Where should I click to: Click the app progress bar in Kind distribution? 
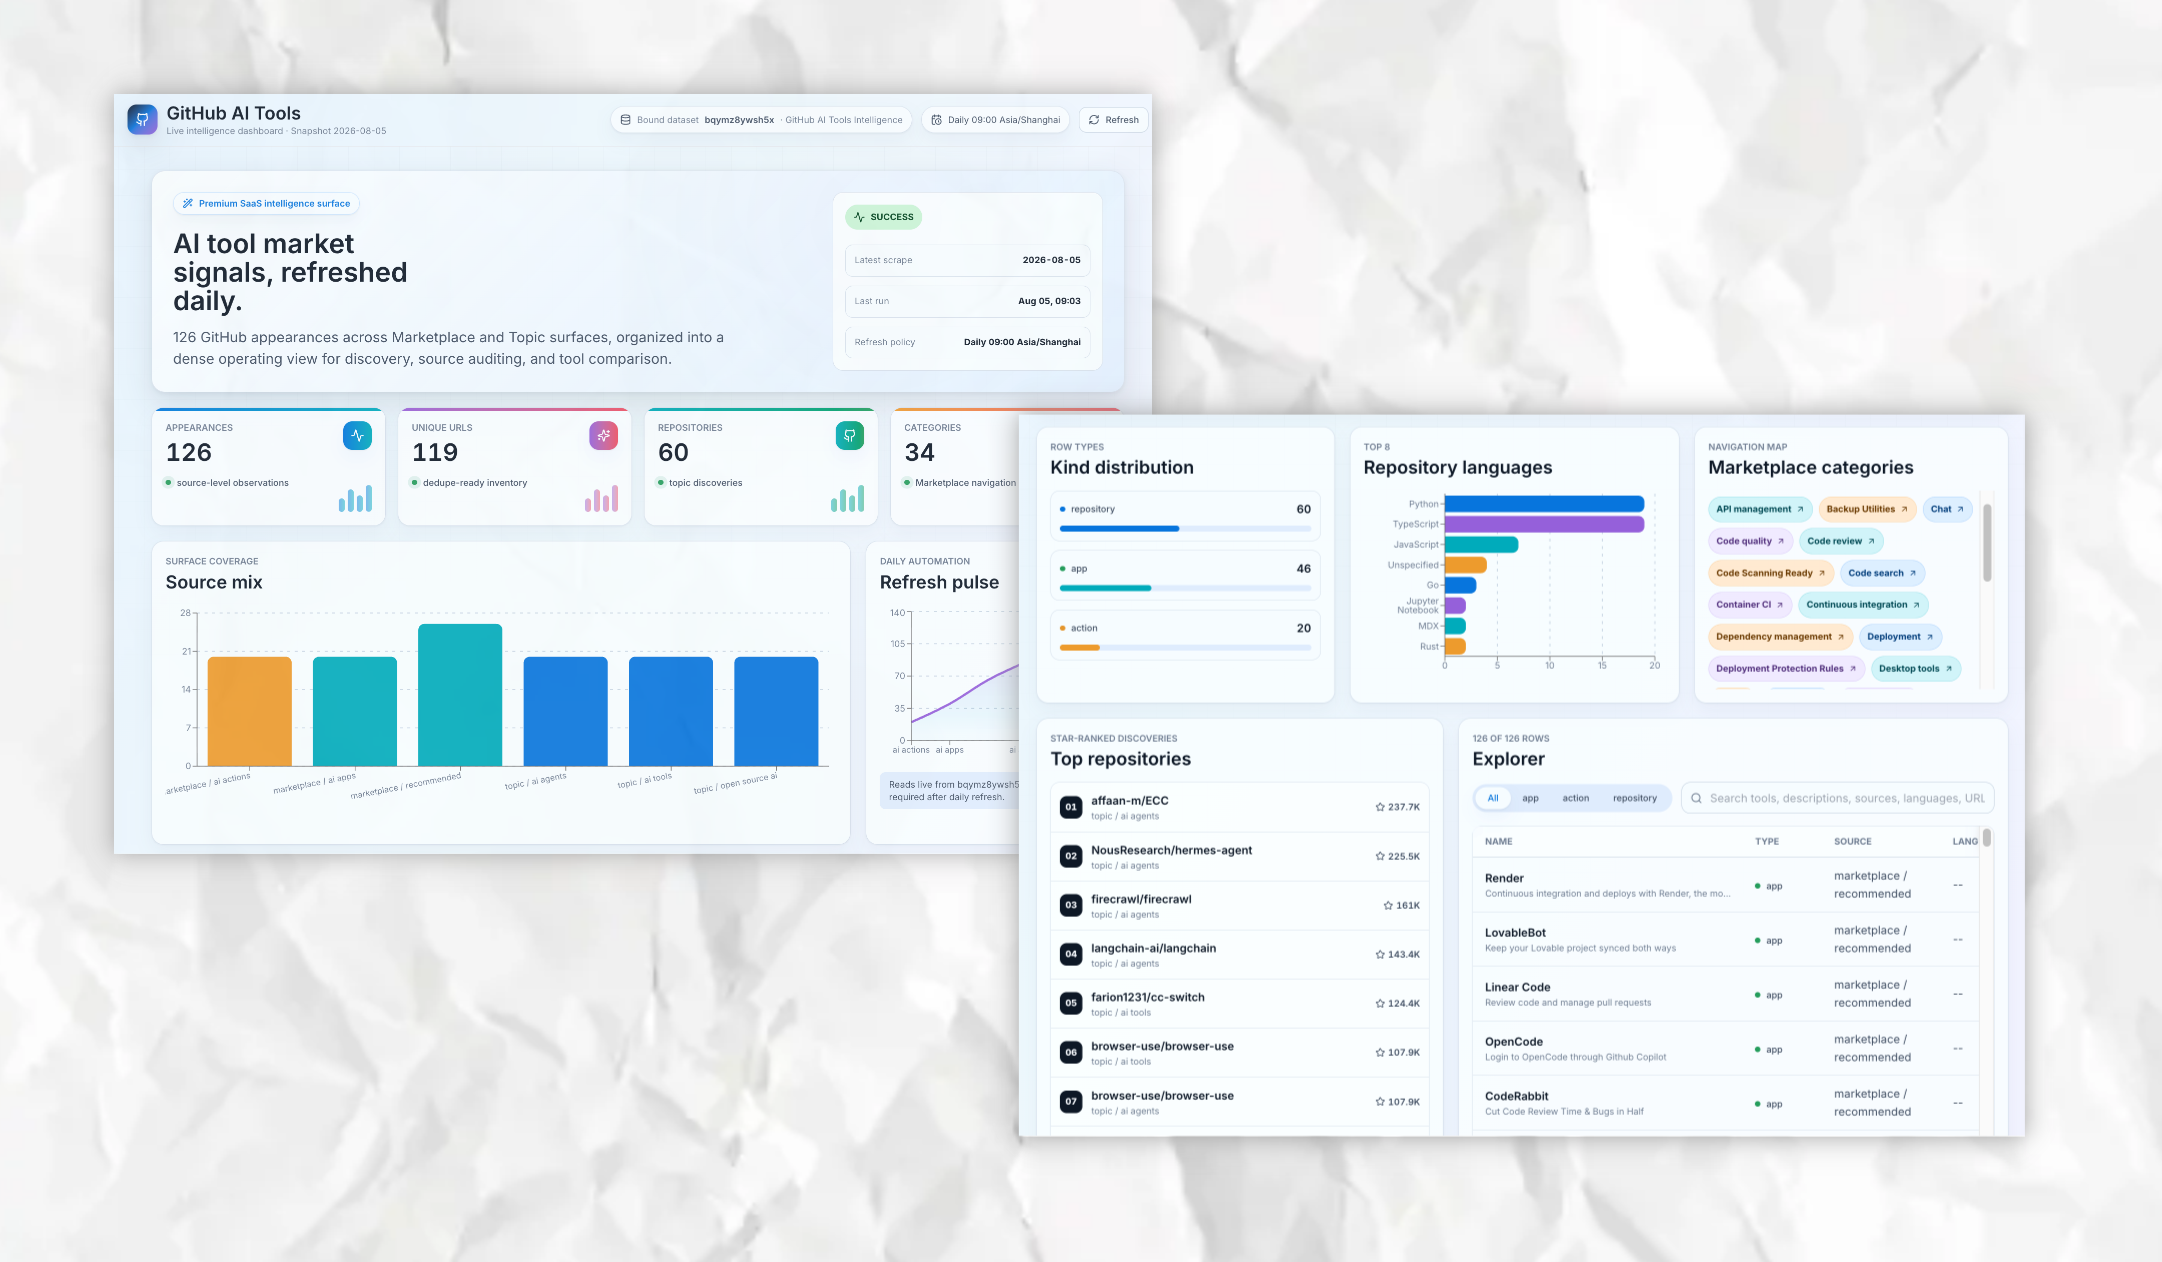pyautogui.click(x=1185, y=588)
